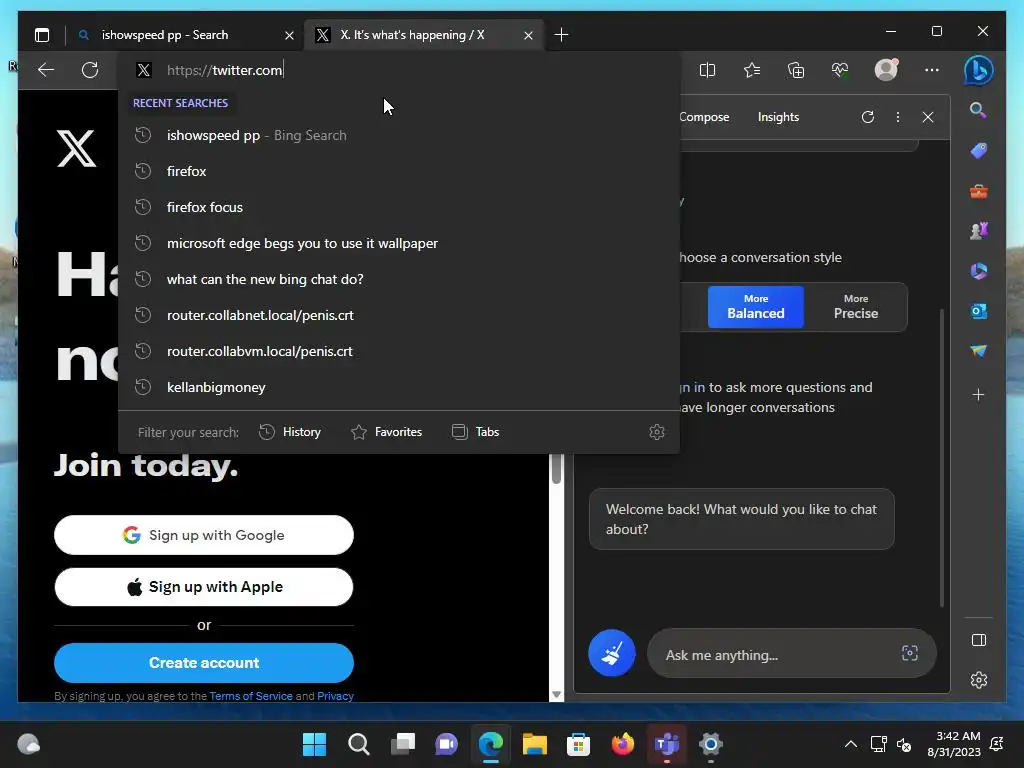Select the 'firefox' recent search

click(x=398, y=171)
